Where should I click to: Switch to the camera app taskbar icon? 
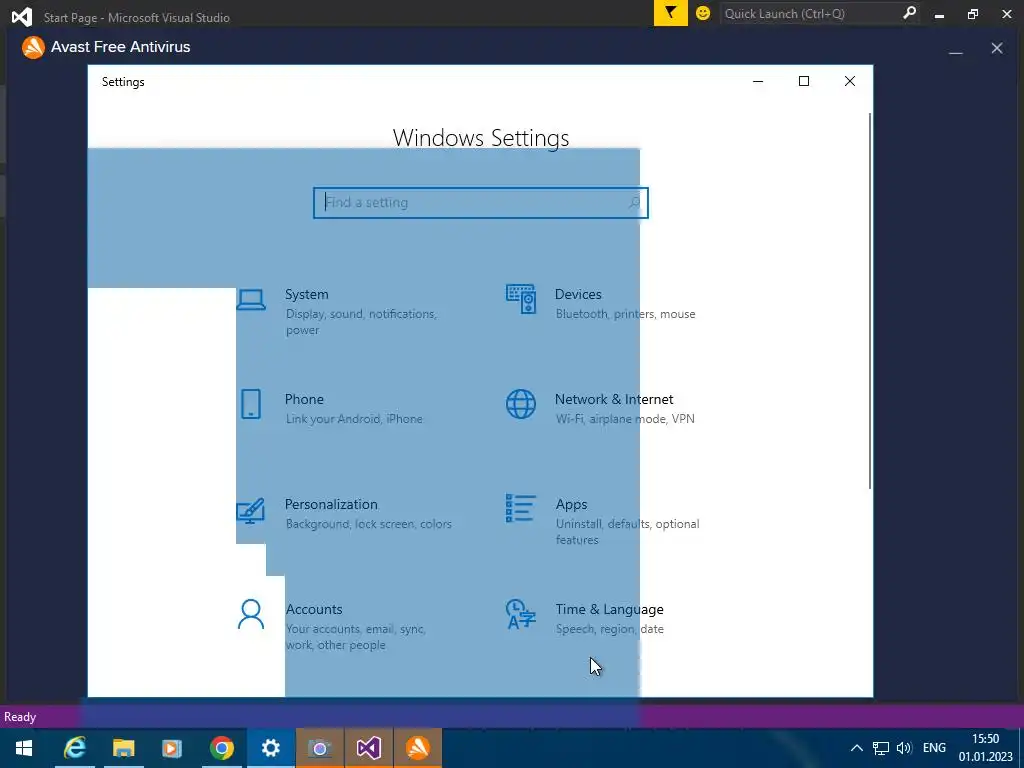[319, 748]
